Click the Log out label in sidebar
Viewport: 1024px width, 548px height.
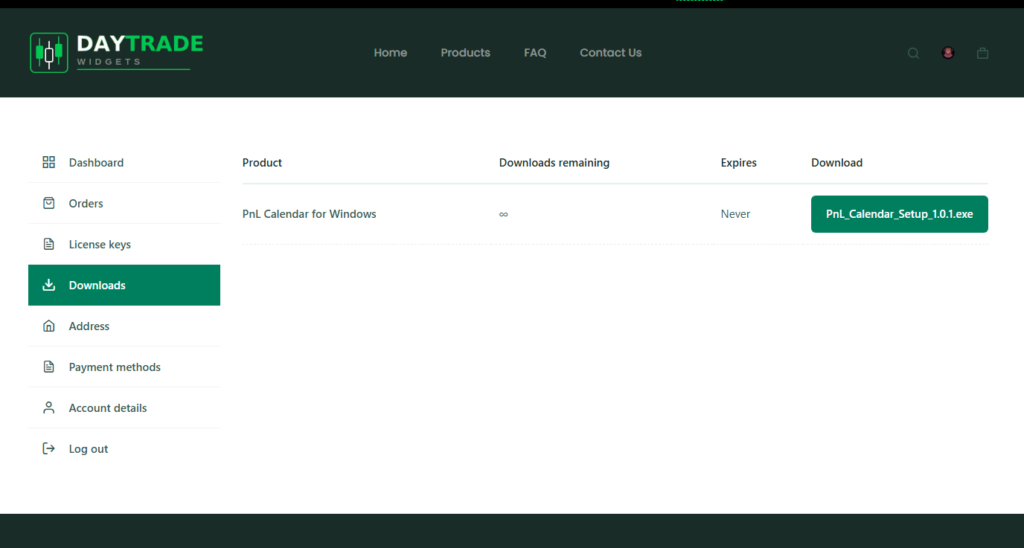[88, 449]
